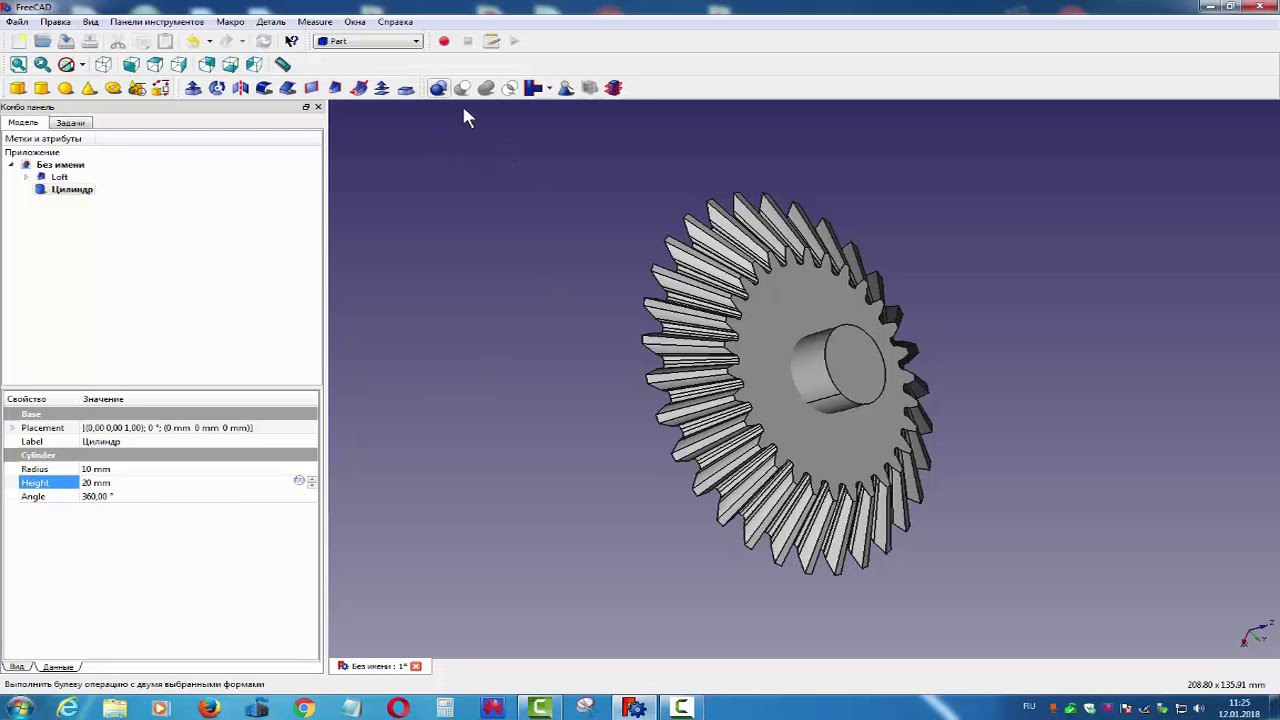Open Google Chrome from the taskbar
The height and width of the screenshot is (720, 1280).
[304, 708]
